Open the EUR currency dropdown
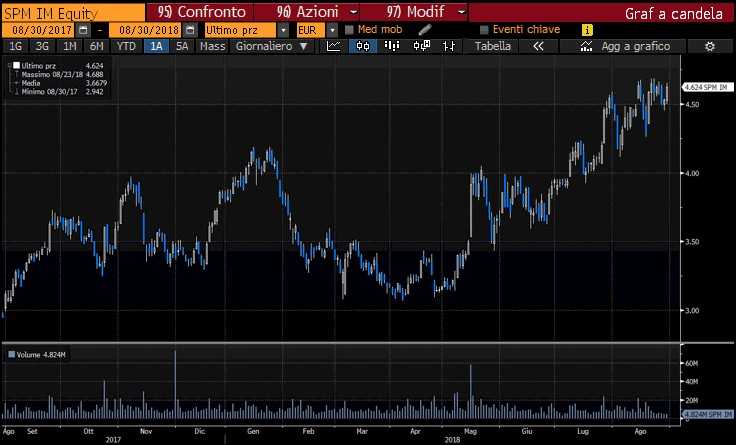The image size is (736, 445). 333,30
